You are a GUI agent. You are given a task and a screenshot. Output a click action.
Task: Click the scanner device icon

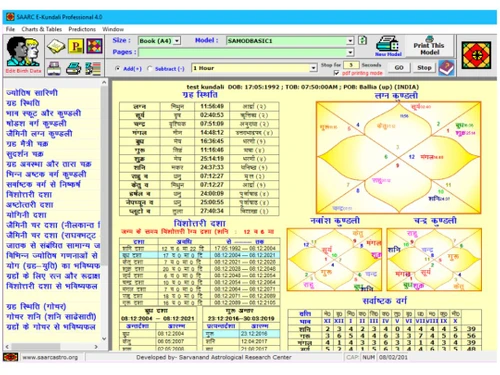click(x=54, y=68)
